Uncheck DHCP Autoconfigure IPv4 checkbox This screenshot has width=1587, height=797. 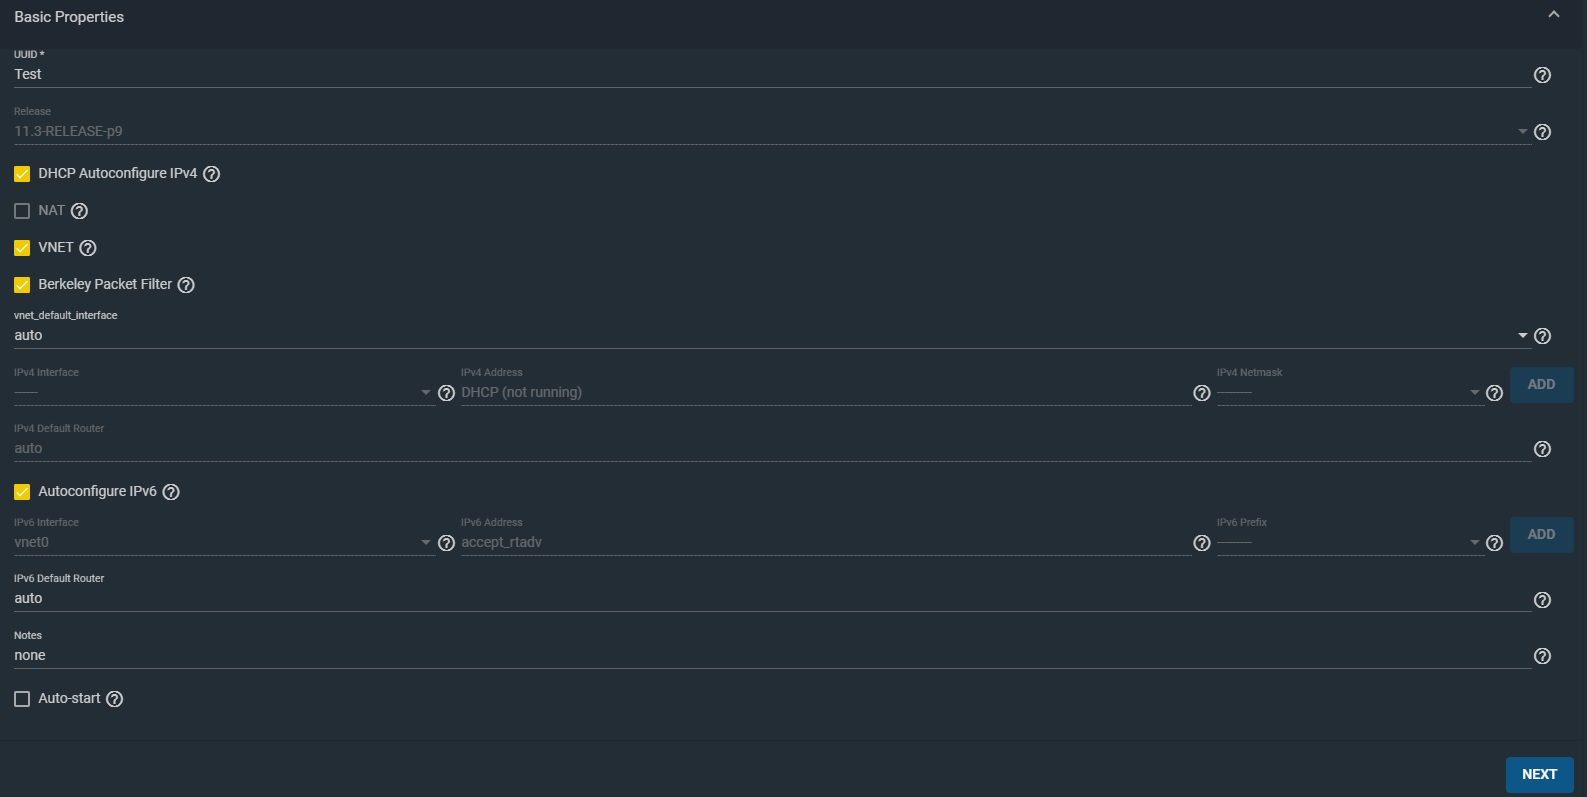(22, 174)
